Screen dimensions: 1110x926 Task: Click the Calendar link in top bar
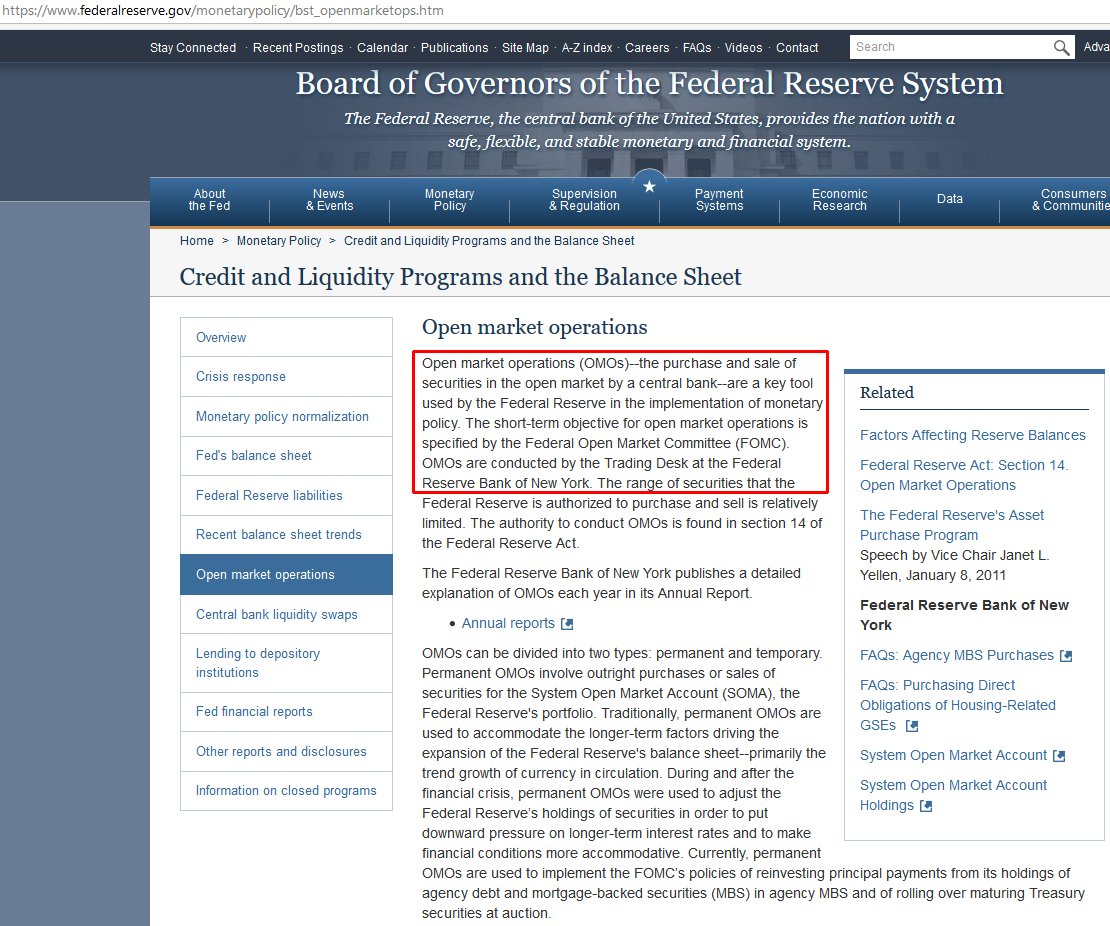click(382, 47)
